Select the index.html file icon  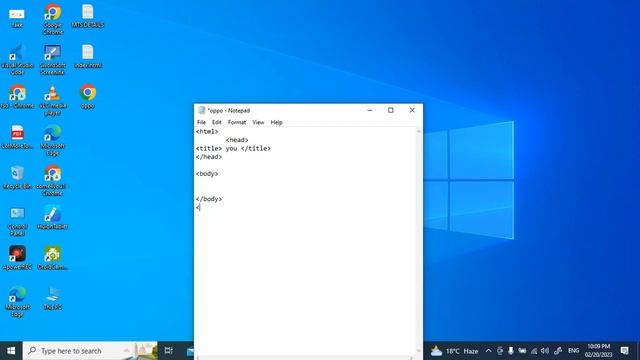88,56
